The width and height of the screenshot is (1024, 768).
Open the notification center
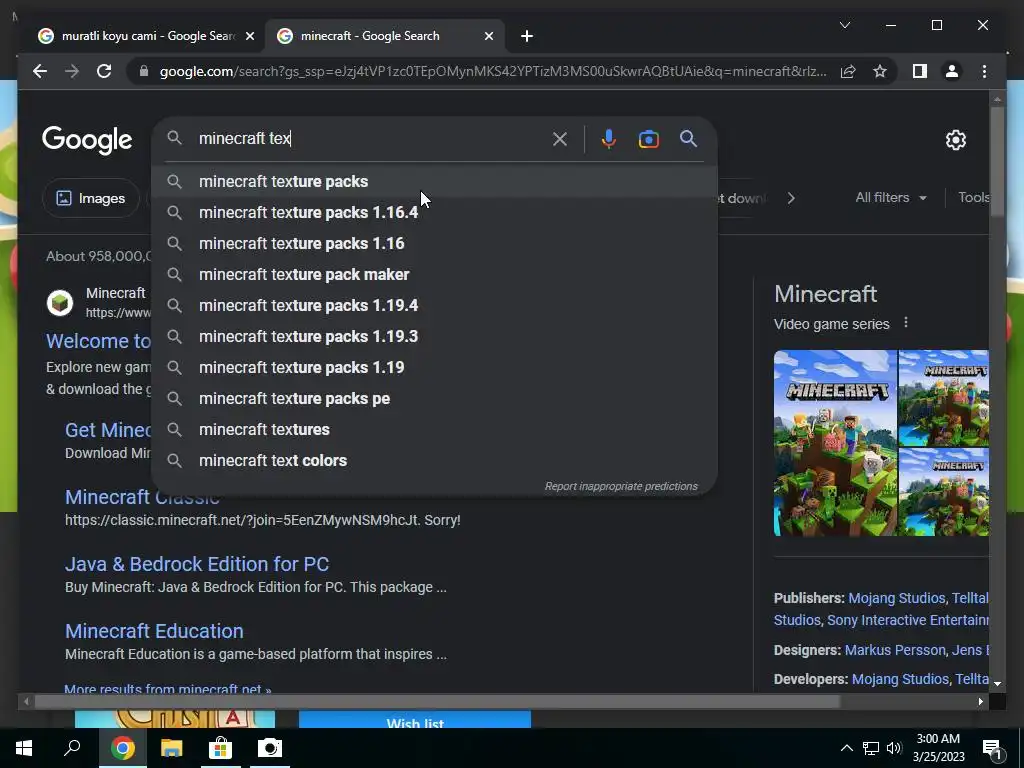[x=992, y=748]
